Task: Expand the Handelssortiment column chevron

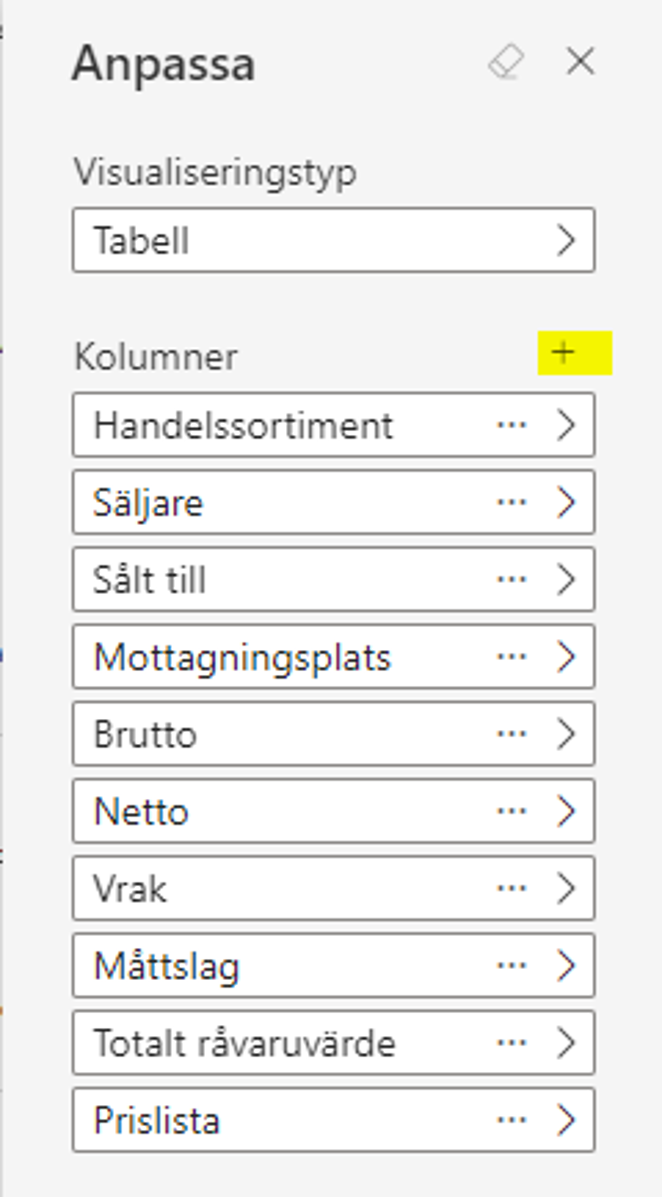Action: click(566, 425)
